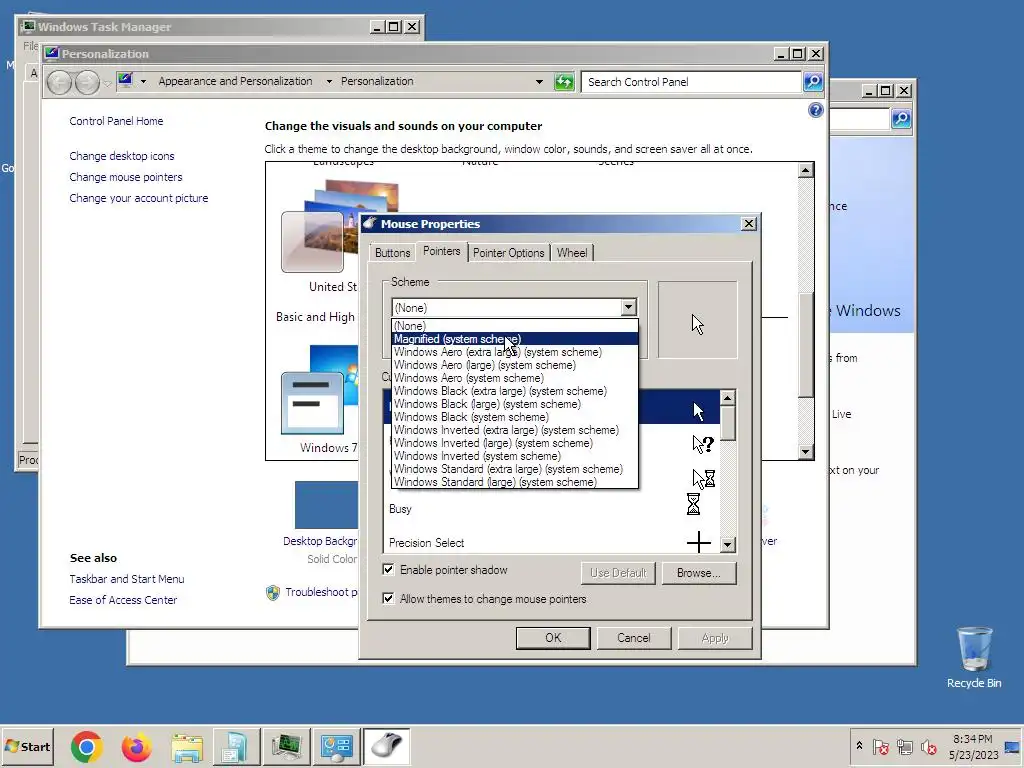Viewport: 1024px width, 768px height.
Task: Select the United States theme thumbnail
Action: tap(320, 227)
